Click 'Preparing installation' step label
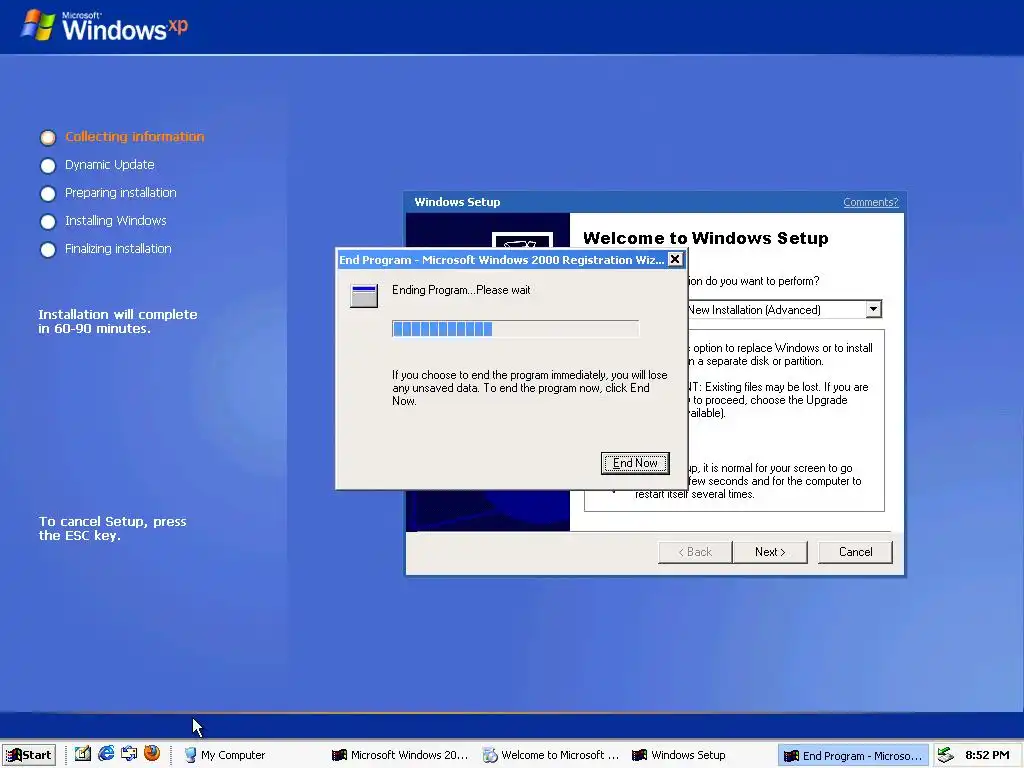The width and height of the screenshot is (1024, 768). (121, 193)
